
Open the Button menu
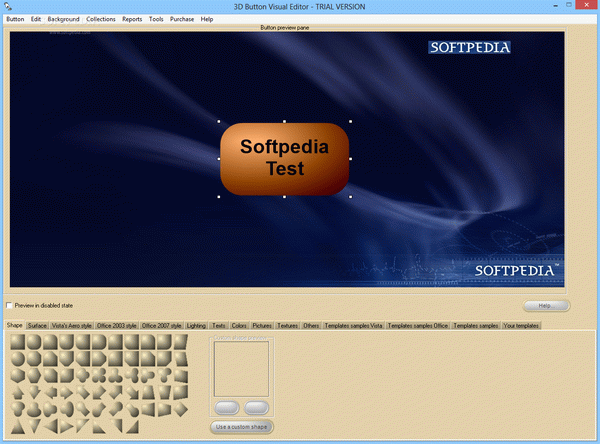click(15, 19)
